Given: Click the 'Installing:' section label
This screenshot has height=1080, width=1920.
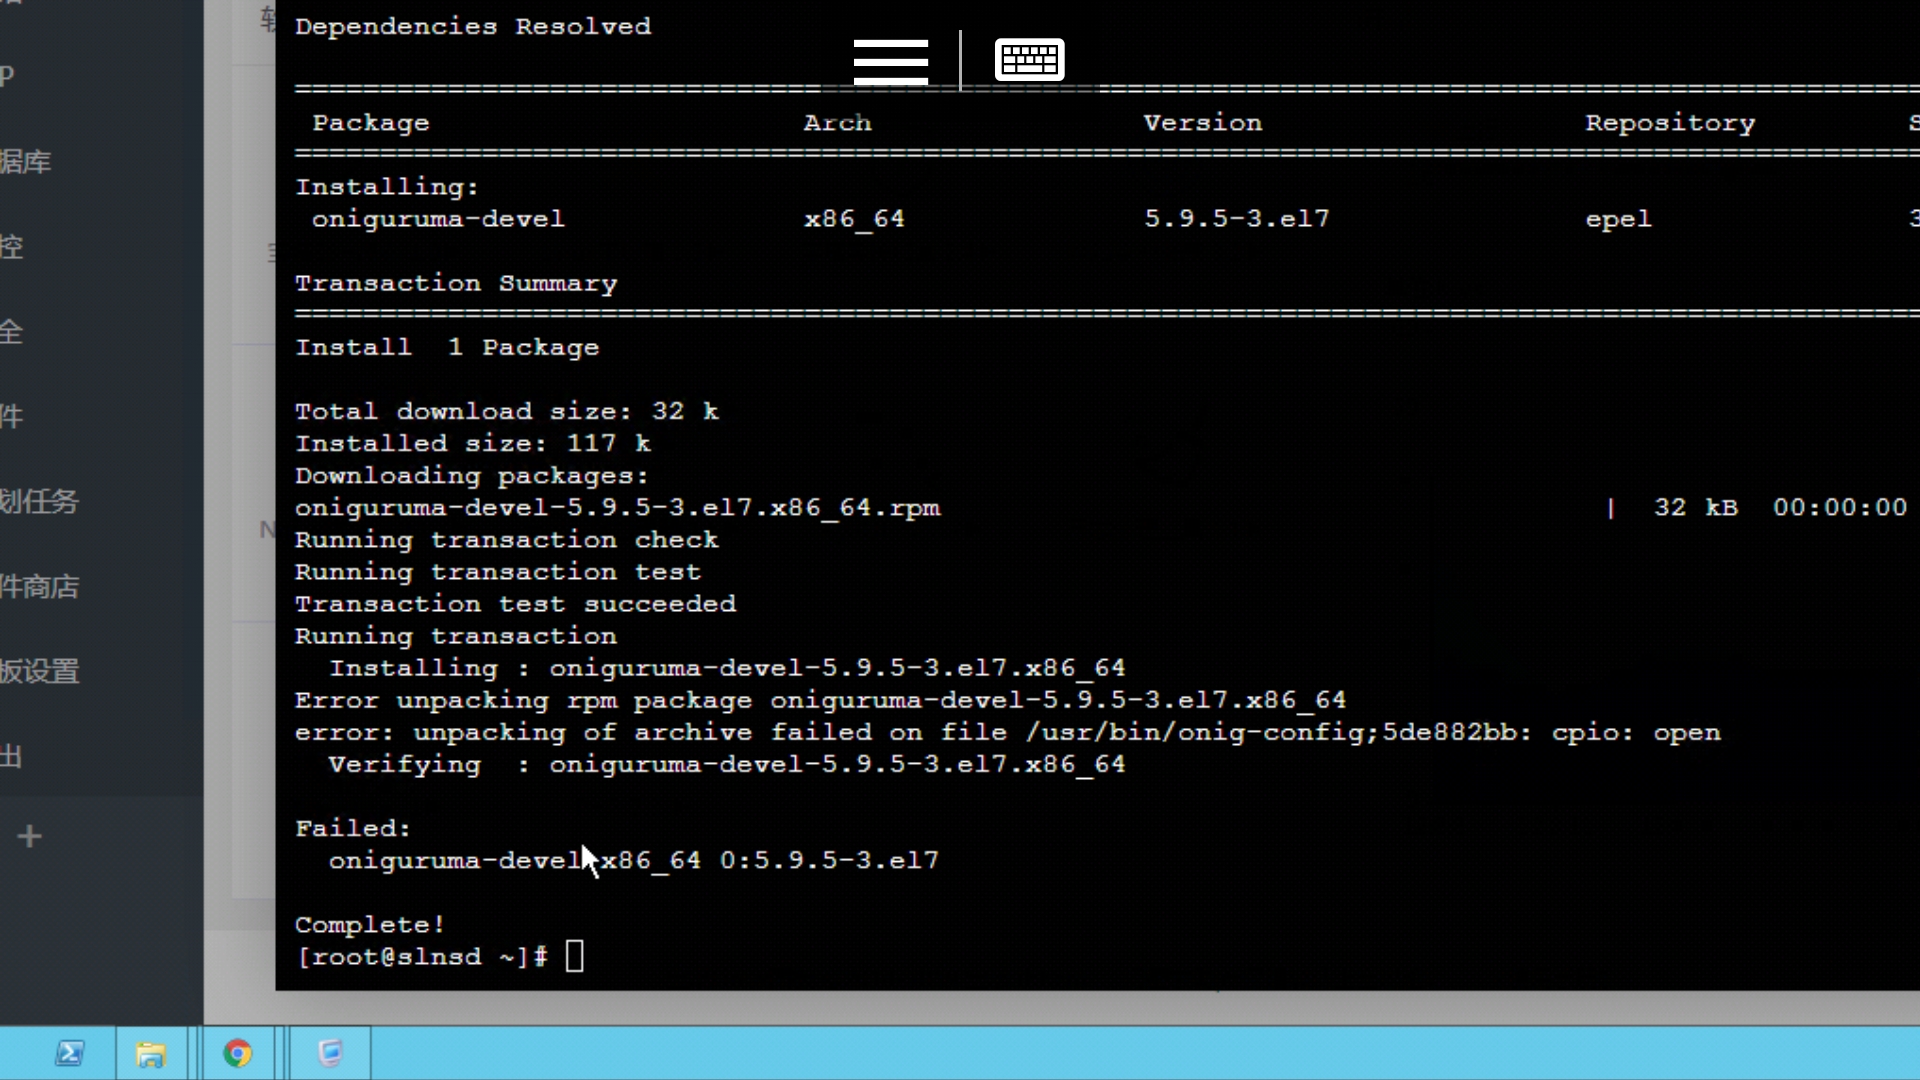Looking at the screenshot, I should tap(387, 187).
